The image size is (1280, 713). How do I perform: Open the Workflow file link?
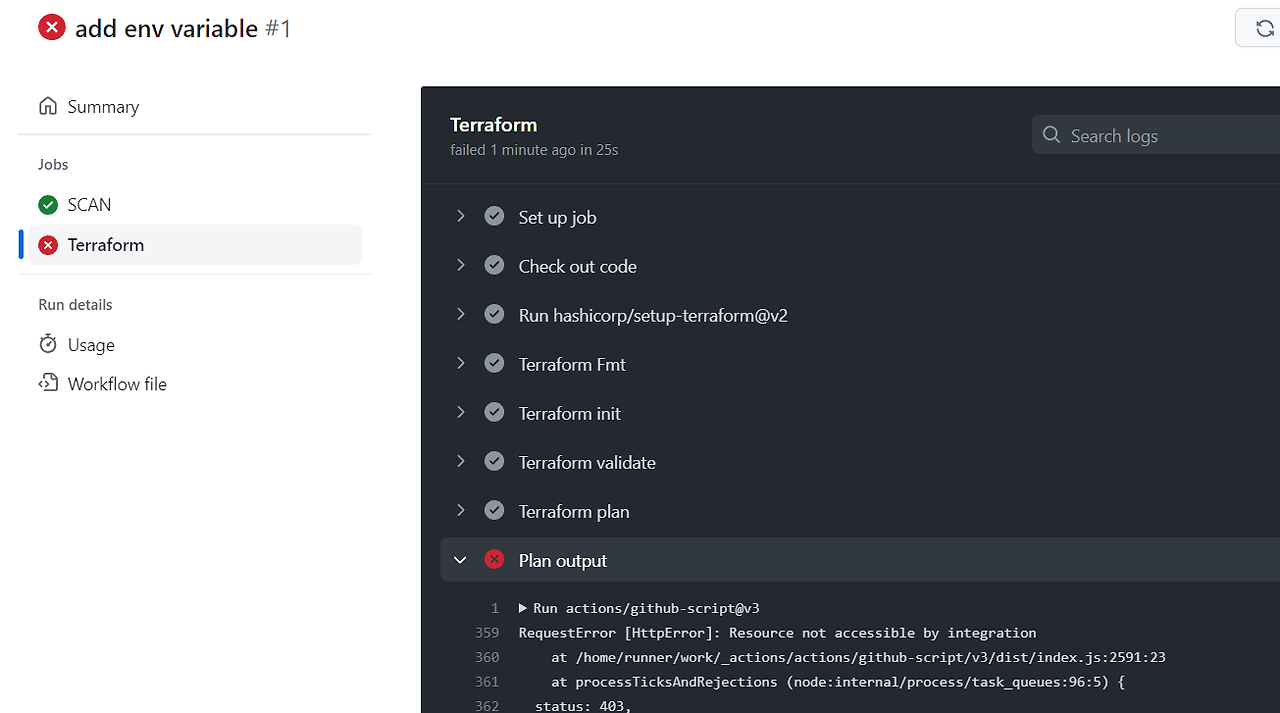coord(117,384)
